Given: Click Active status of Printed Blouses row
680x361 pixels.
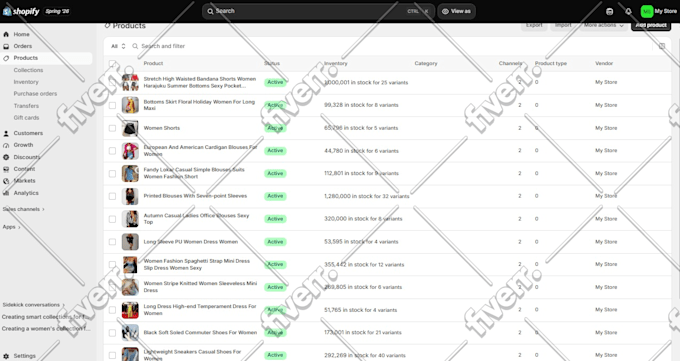Looking at the screenshot, I should click(x=275, y=196).
